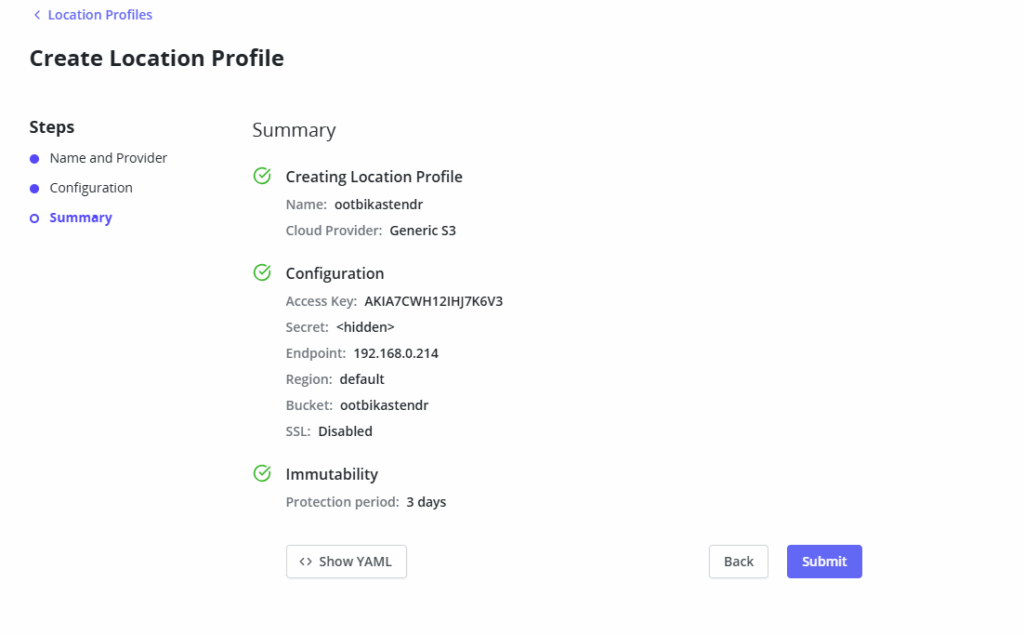
Task: Click the hollow circle beside Summary step
Action: coord(36,217)
